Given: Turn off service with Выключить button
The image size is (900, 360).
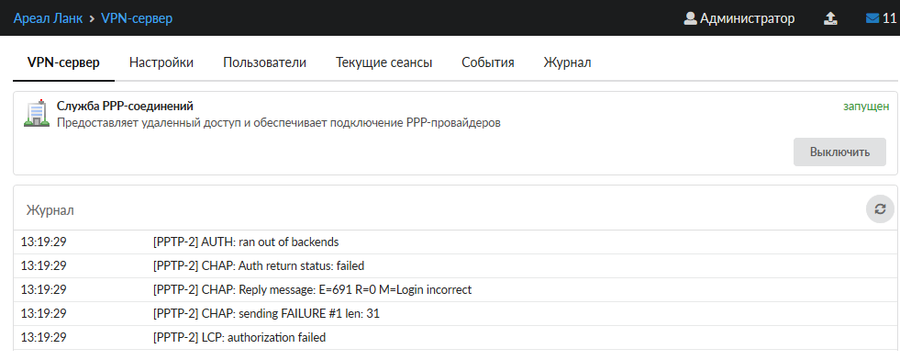Looking at the screenshot, I should [840, 152].
